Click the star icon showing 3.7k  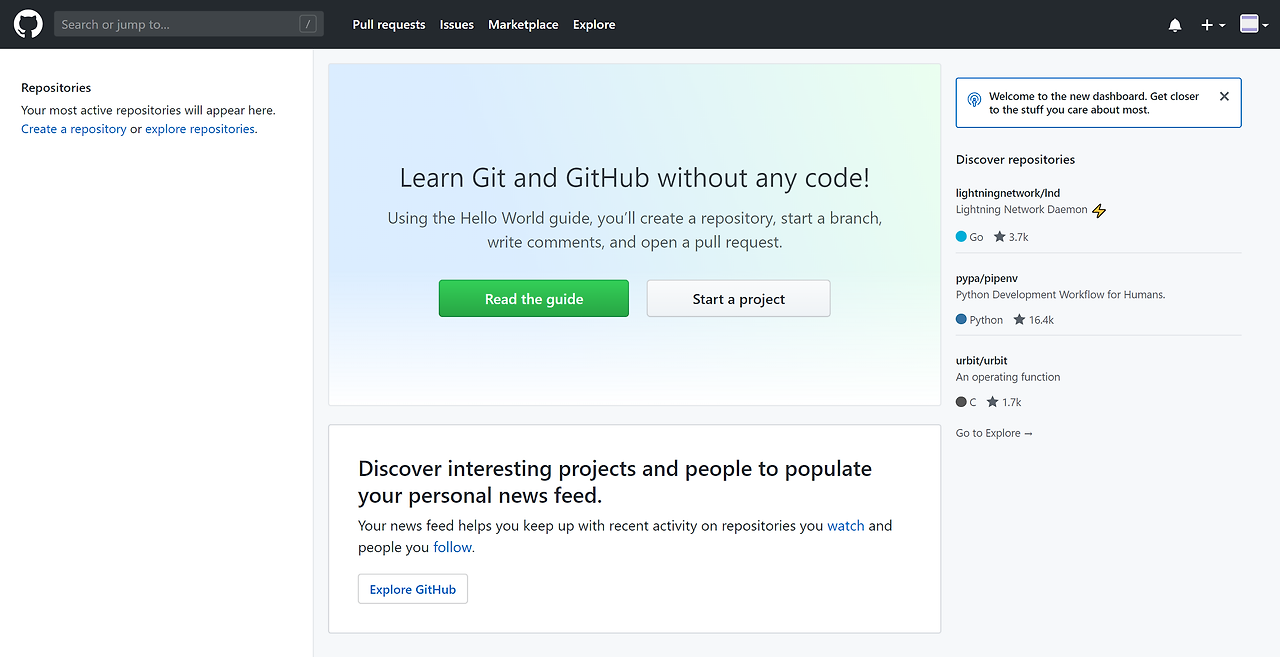coord(1000,237)
